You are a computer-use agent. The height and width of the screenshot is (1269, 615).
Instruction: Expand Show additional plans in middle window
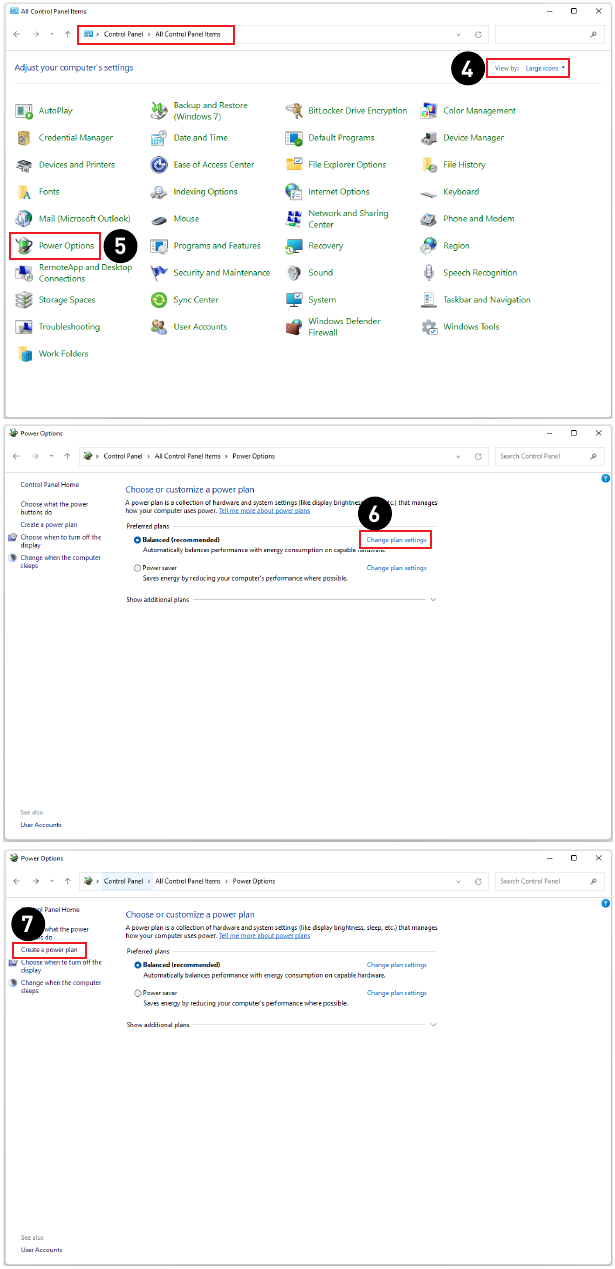(433, 600)
